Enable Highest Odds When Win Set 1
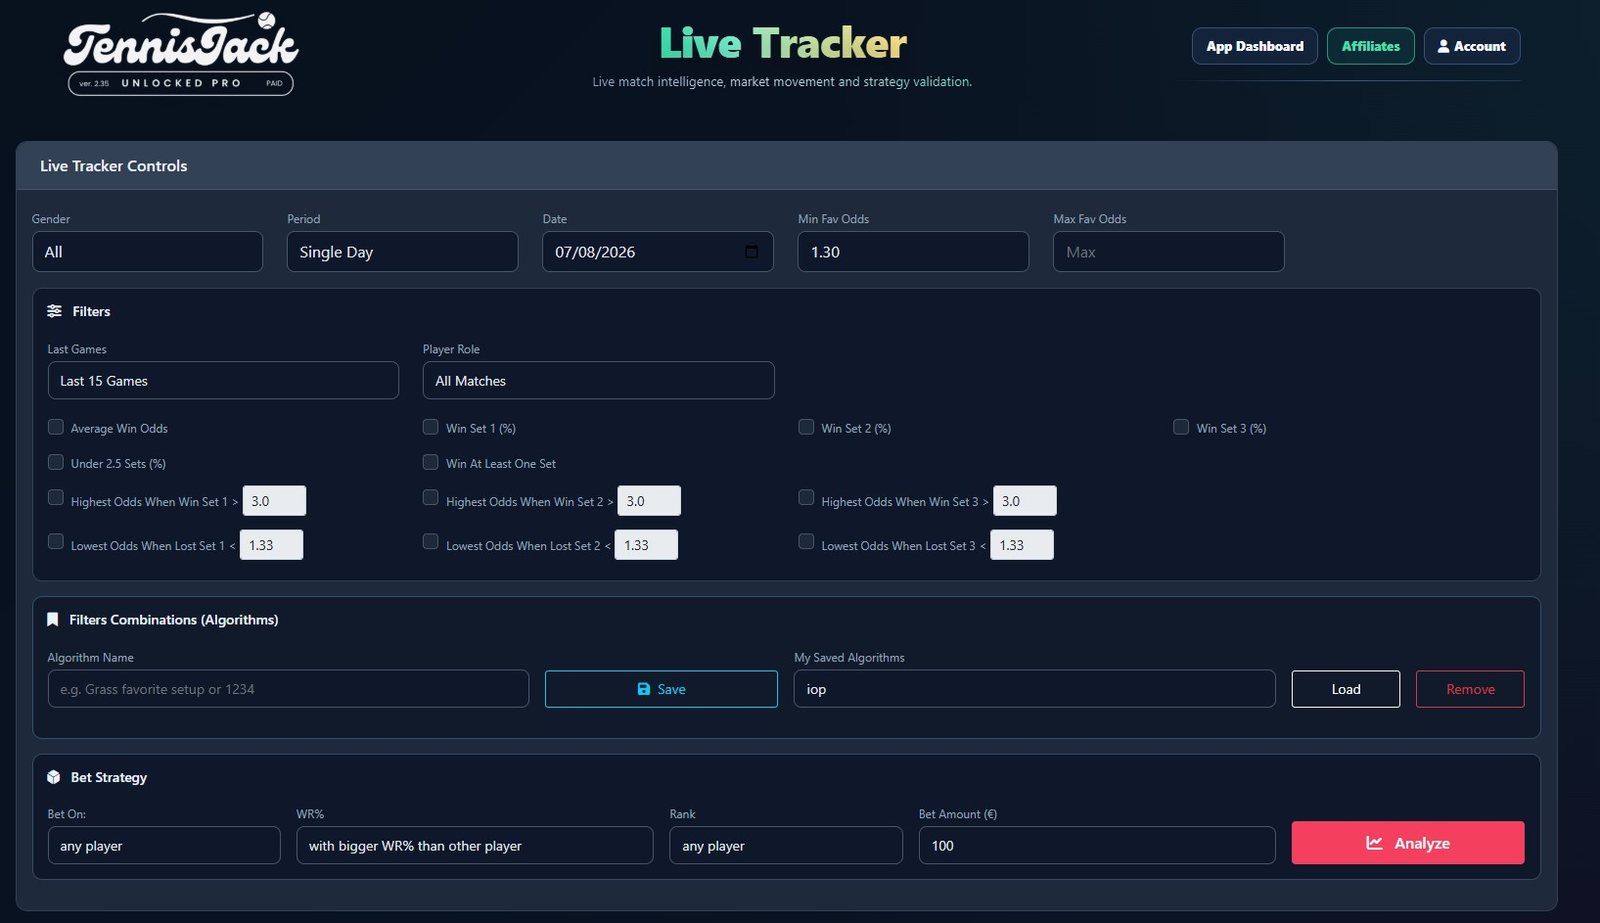This screenshot has height=923, width=1600. [x=56, y=497]
